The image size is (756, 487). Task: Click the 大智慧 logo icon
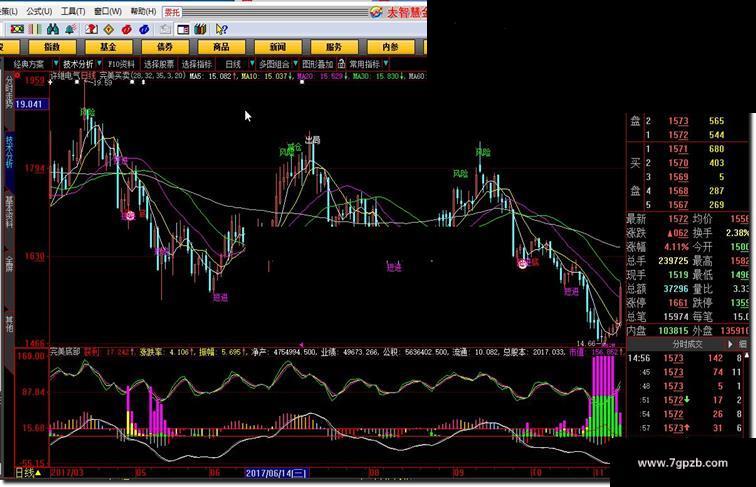tap(377, 13)
